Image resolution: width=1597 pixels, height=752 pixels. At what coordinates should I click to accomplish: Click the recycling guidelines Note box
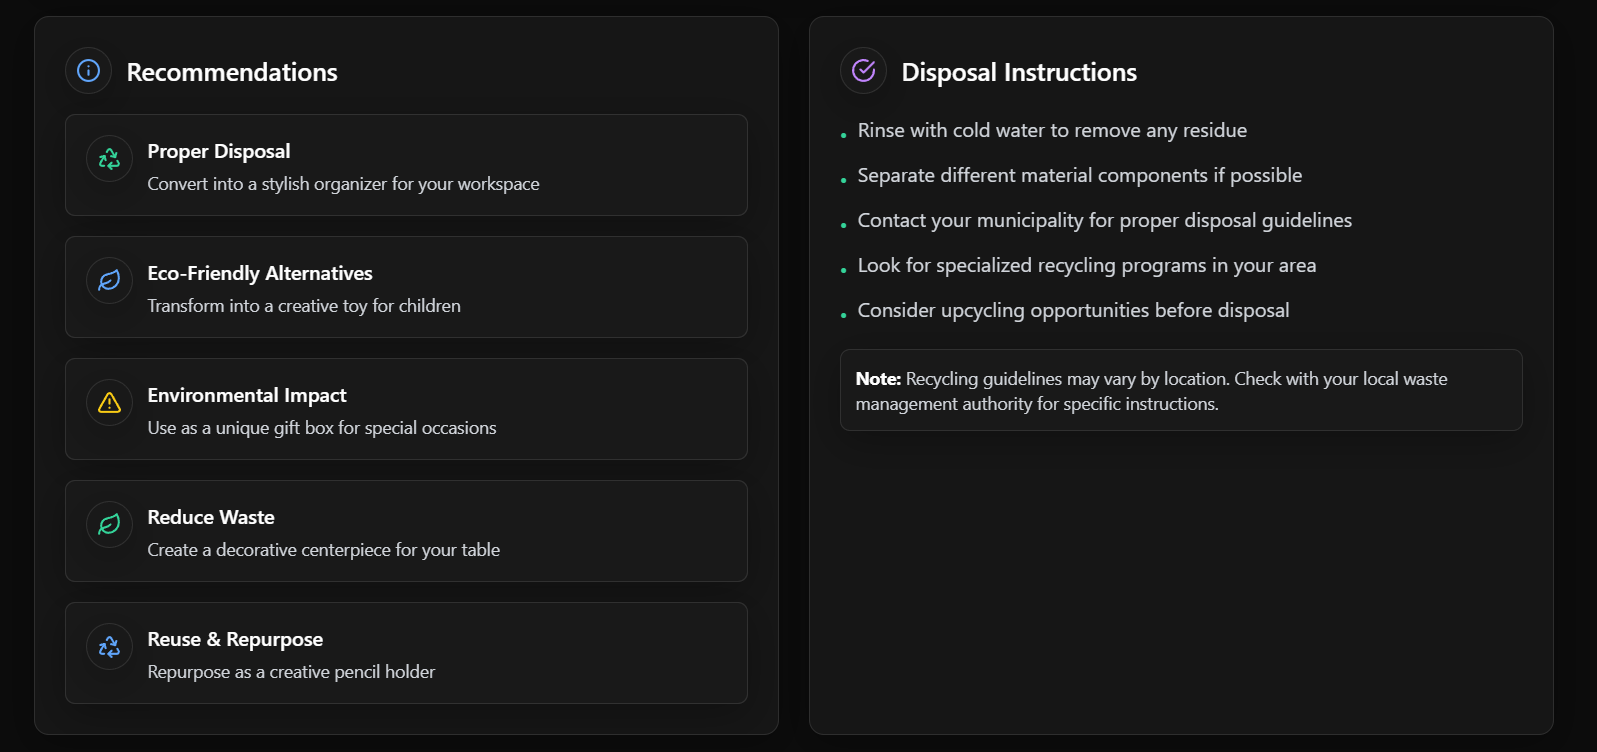(x=1181, y=390)
